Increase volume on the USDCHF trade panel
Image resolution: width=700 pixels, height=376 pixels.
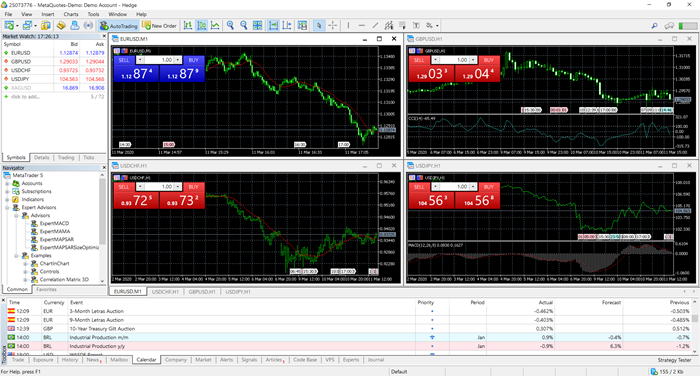click(x=178, y=187)
